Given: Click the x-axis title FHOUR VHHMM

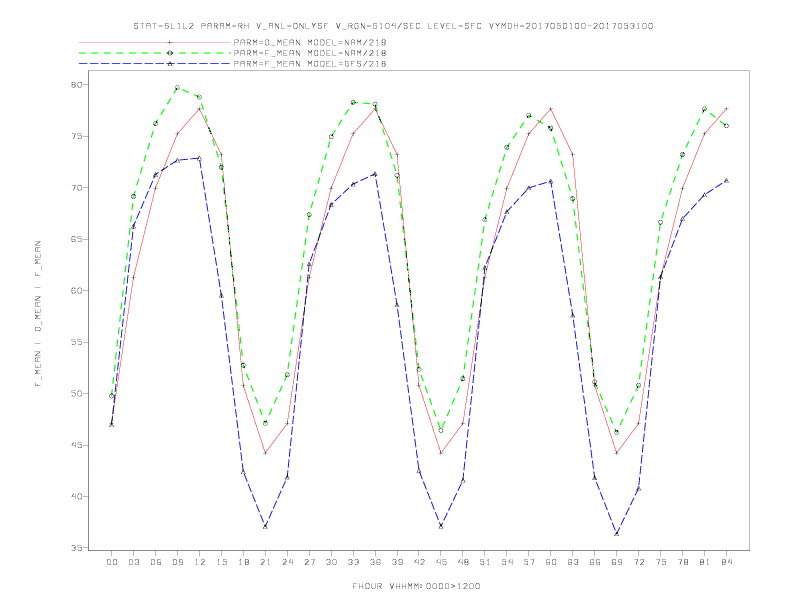Looking at the screenshot, I should tap(416, 586).
